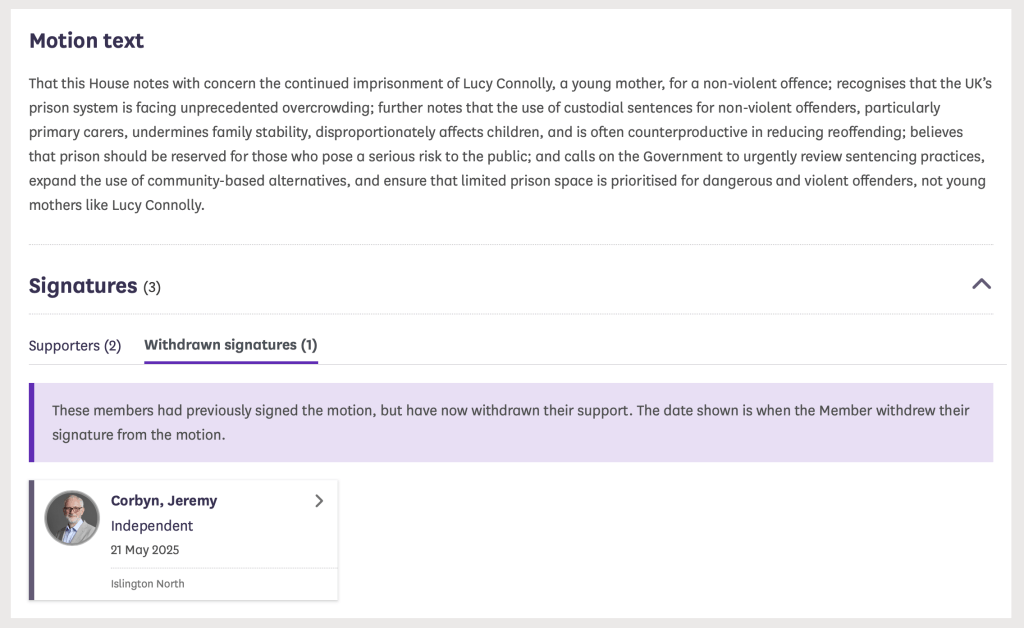This screenshot has height=628, width=1024.
Task: Select the Withdrawn signatures (1) tab
Action: [230, 345]
